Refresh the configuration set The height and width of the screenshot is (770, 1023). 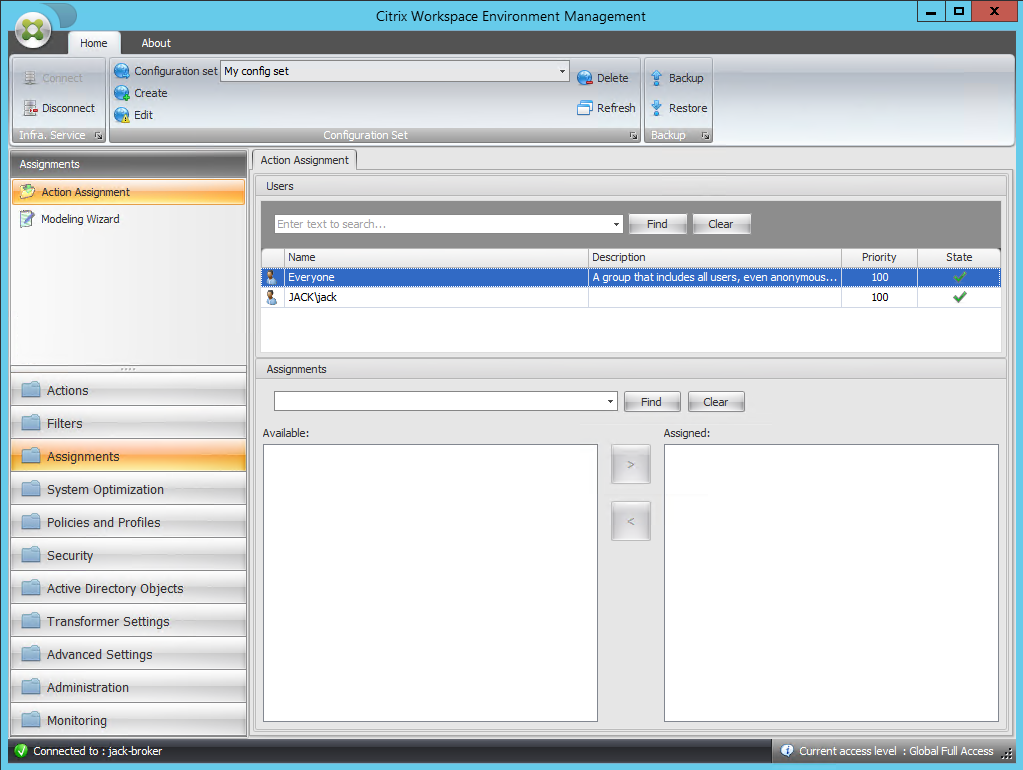606,107
